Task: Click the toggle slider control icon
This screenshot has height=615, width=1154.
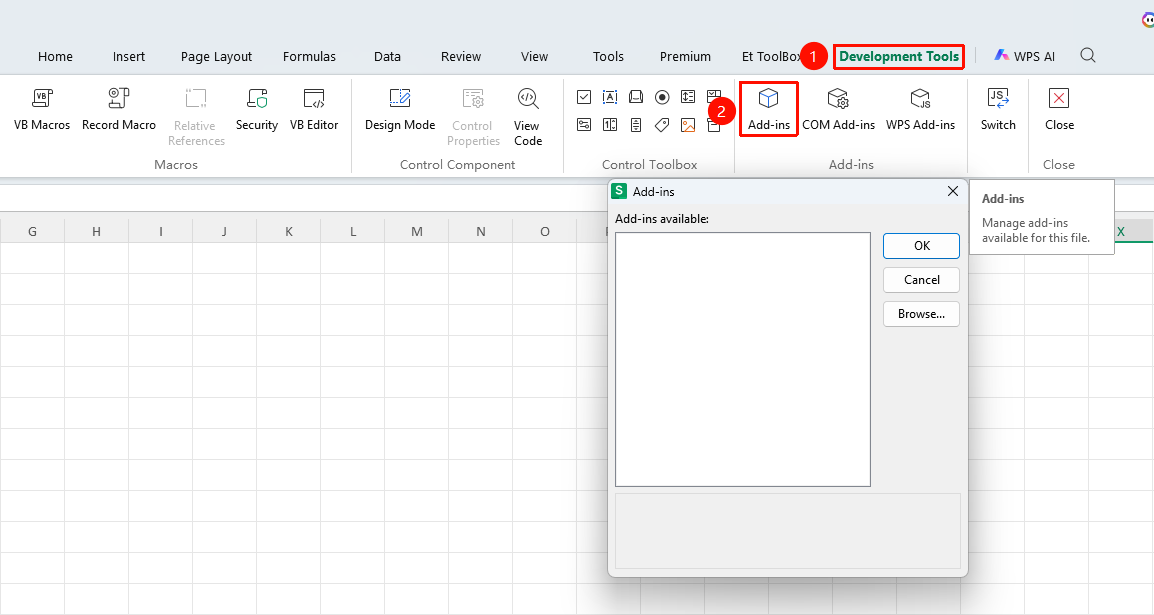Action: pos(584,125)
